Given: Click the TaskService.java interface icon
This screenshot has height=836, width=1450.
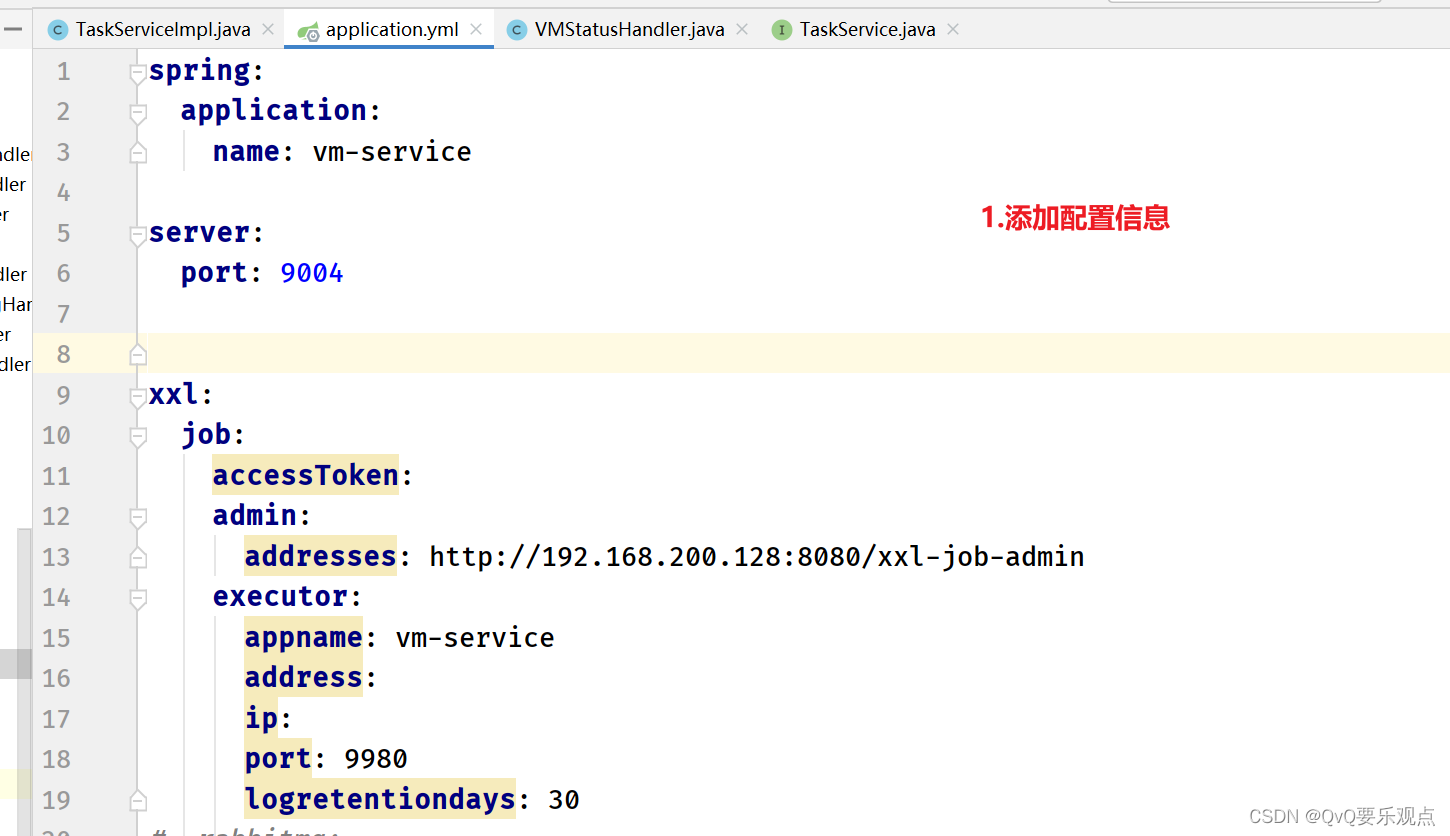Looking at the screenshot, I should pos(782,30).
